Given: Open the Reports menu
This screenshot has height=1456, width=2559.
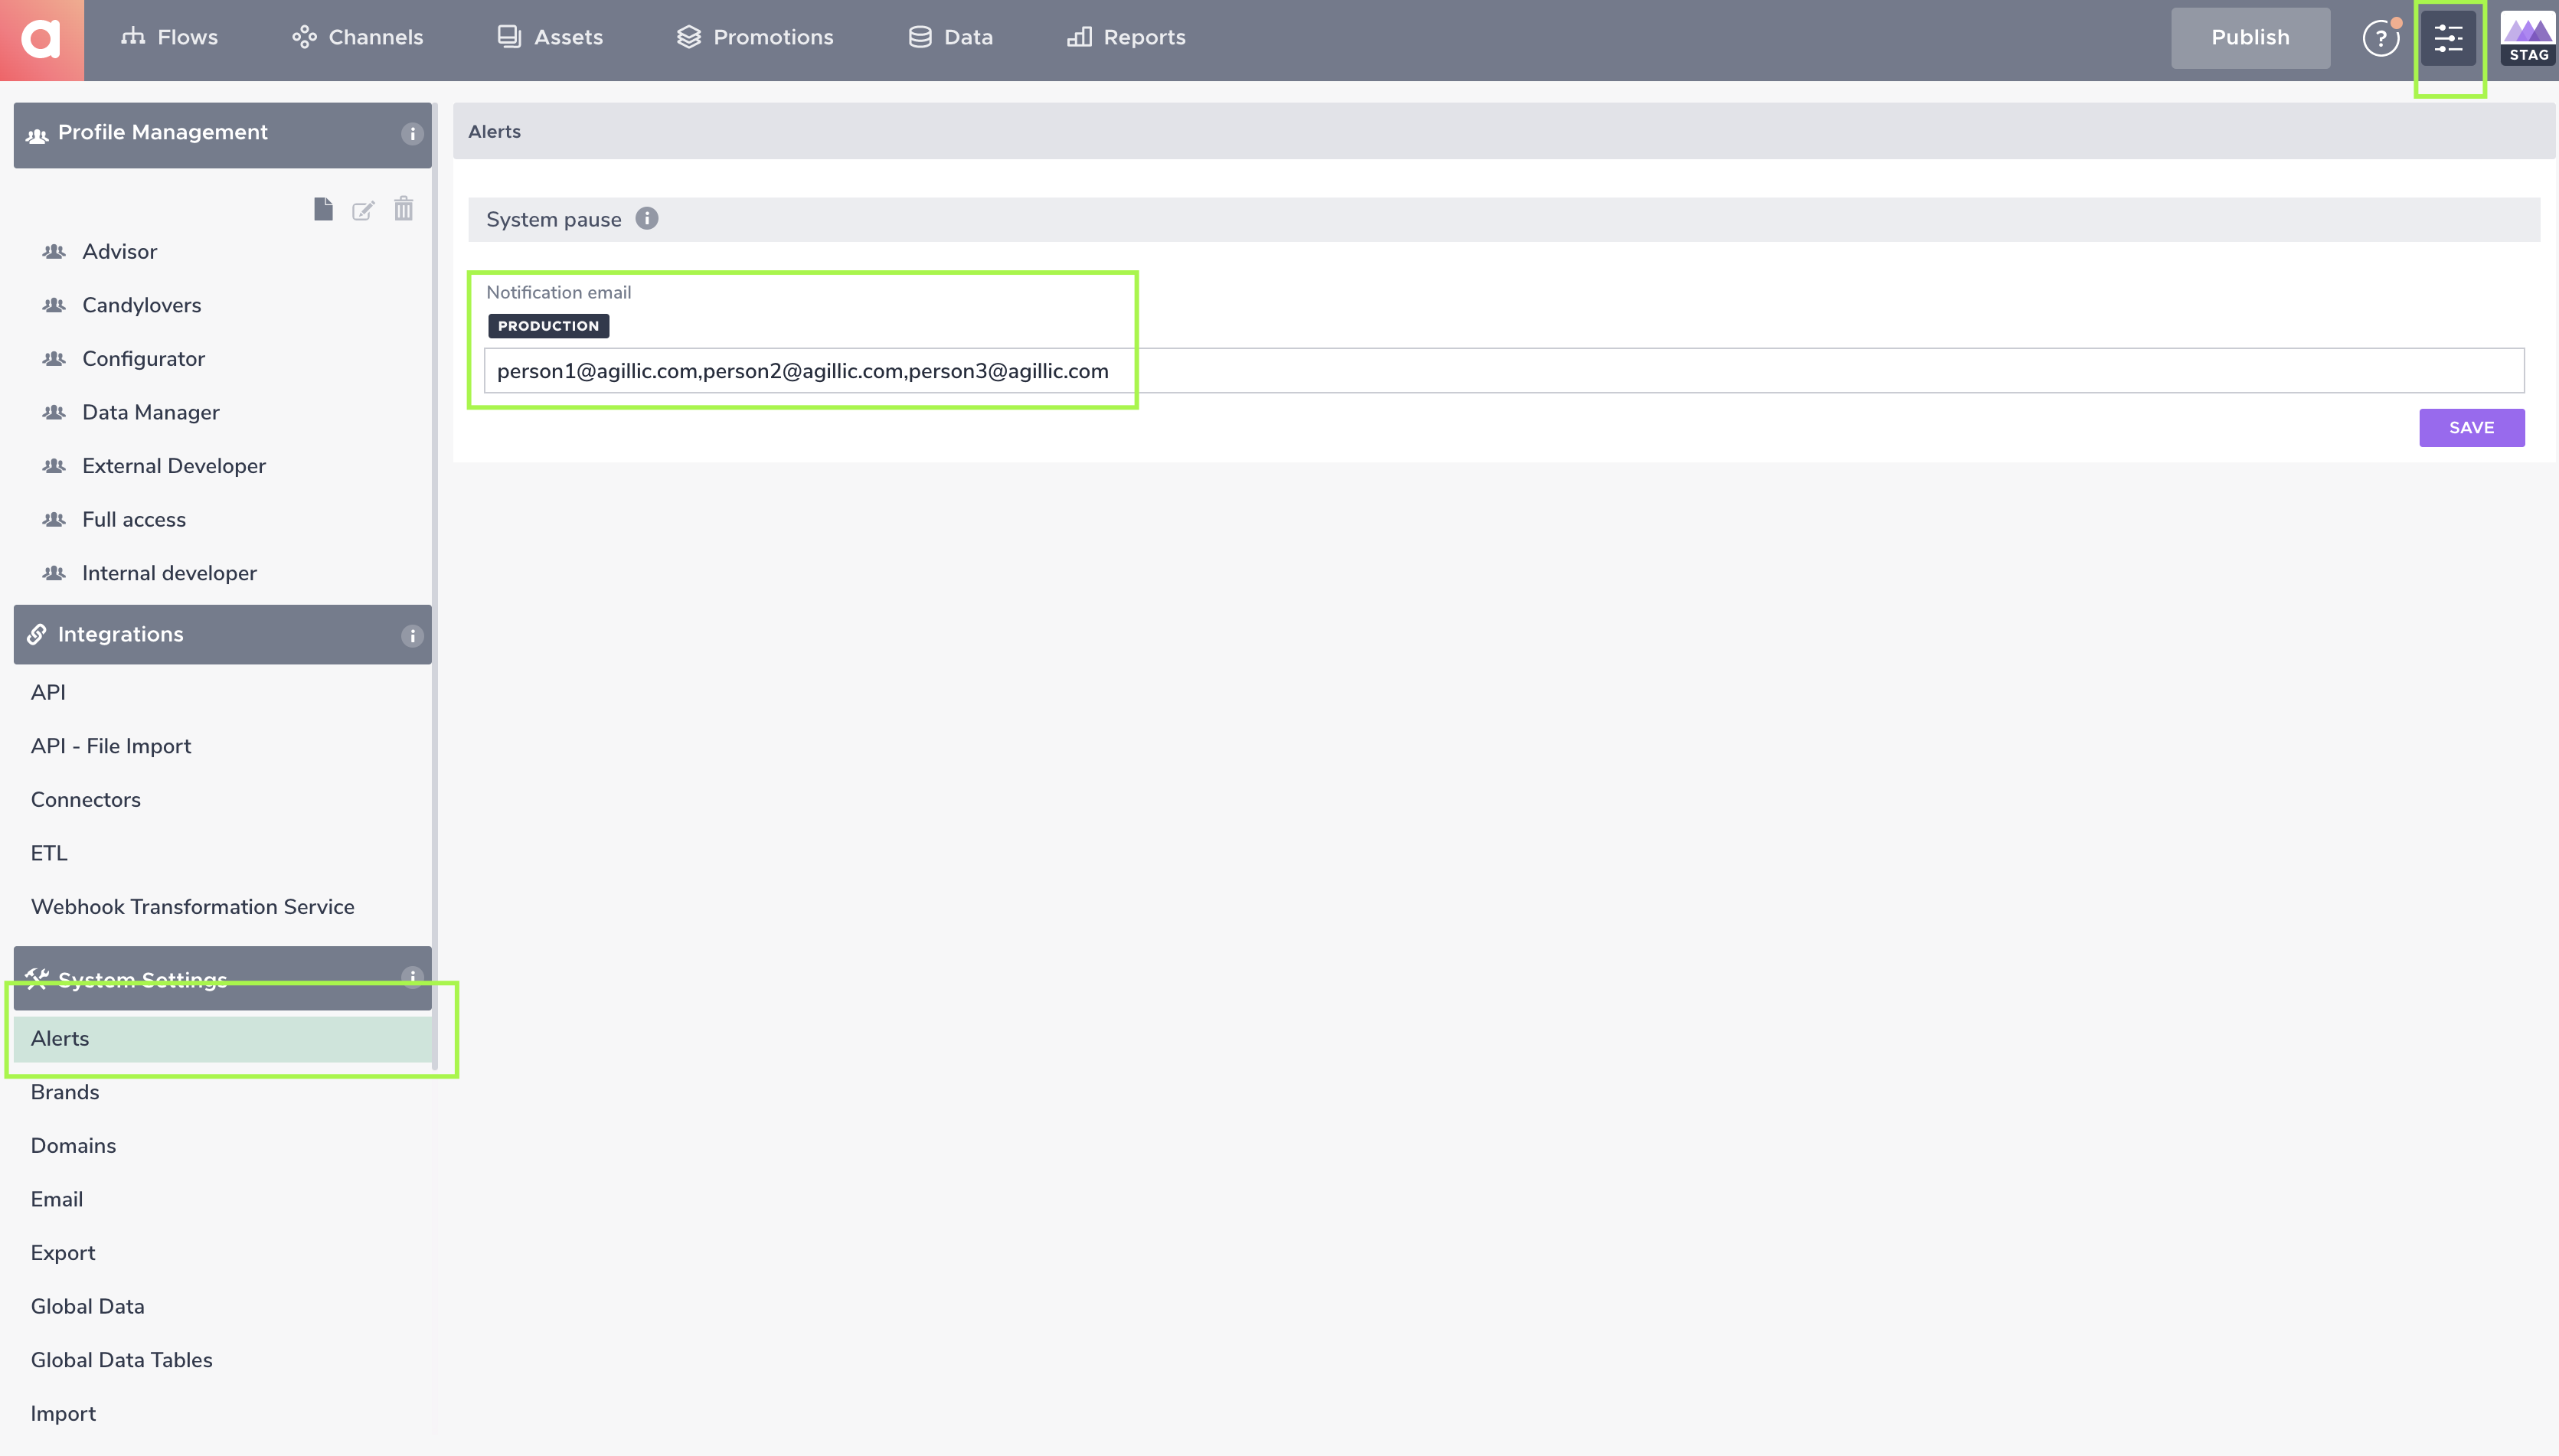Looking at the screenshot, I should 1126,38.
